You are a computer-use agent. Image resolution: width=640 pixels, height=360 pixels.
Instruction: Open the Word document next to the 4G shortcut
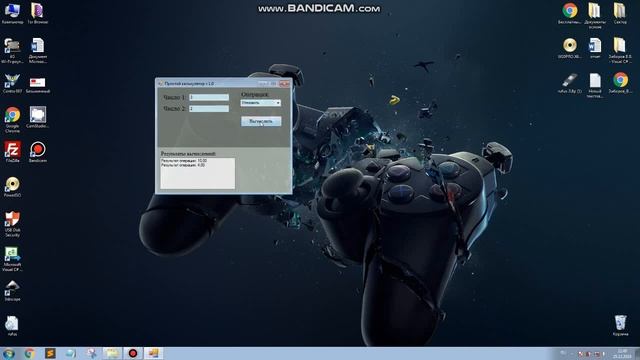38,51
